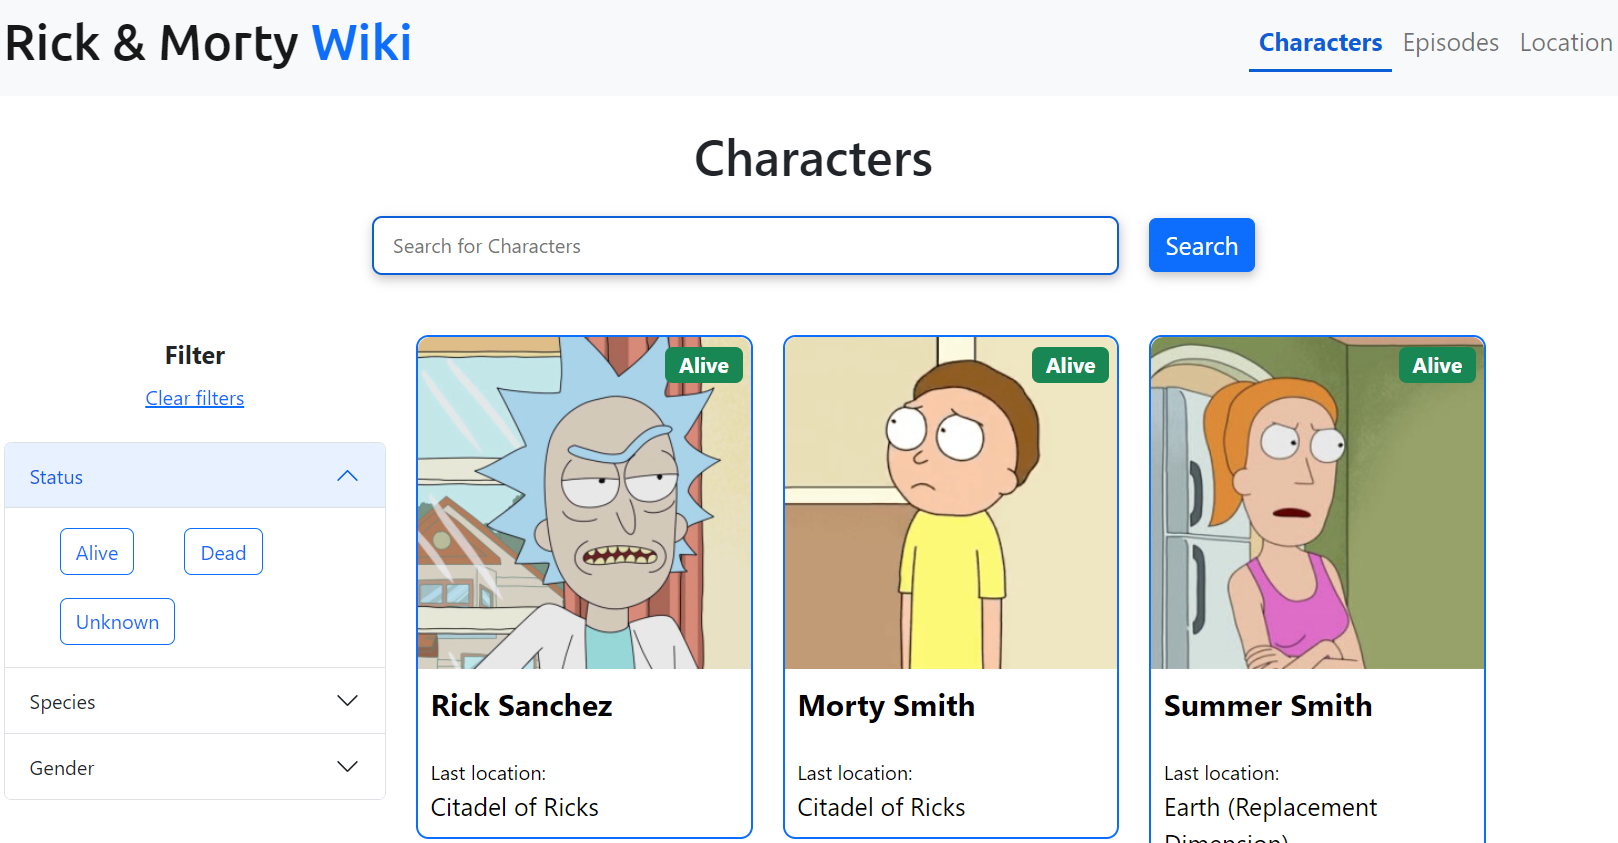Image resolution: width=1618 pixels, height=843 pixels.
Task: Toggle the Dead status filter
Action: pyautogui.click(x=223, y=552)
